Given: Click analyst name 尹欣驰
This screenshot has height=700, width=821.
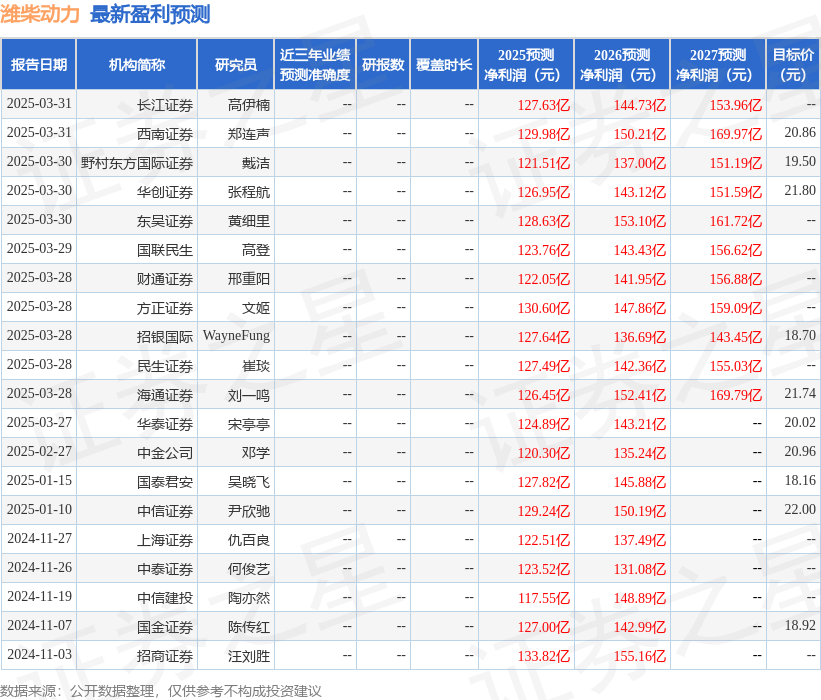Looking at the screenshot, I should (249, 510).
